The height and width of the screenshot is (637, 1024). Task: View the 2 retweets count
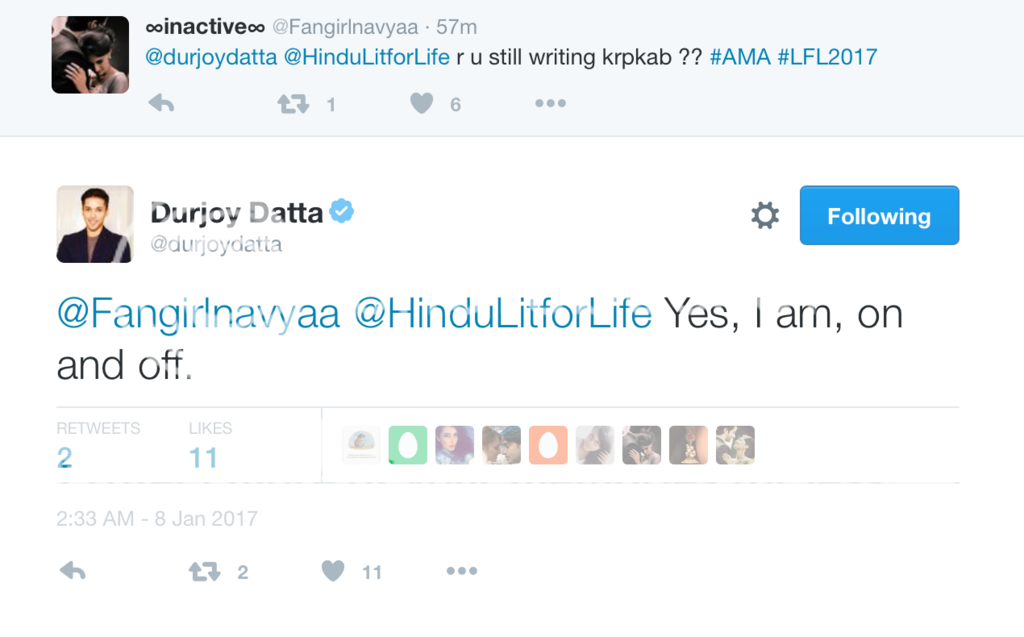click(65, 458)
